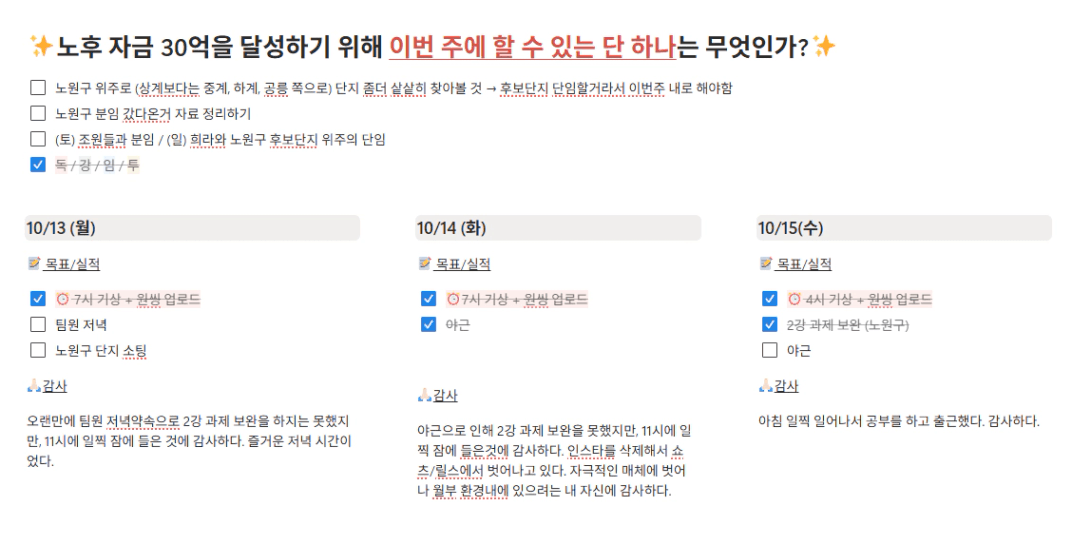Click the 10/13 (월) date heading
This screenshot has height=545, width=1091.
pos(61,228)
